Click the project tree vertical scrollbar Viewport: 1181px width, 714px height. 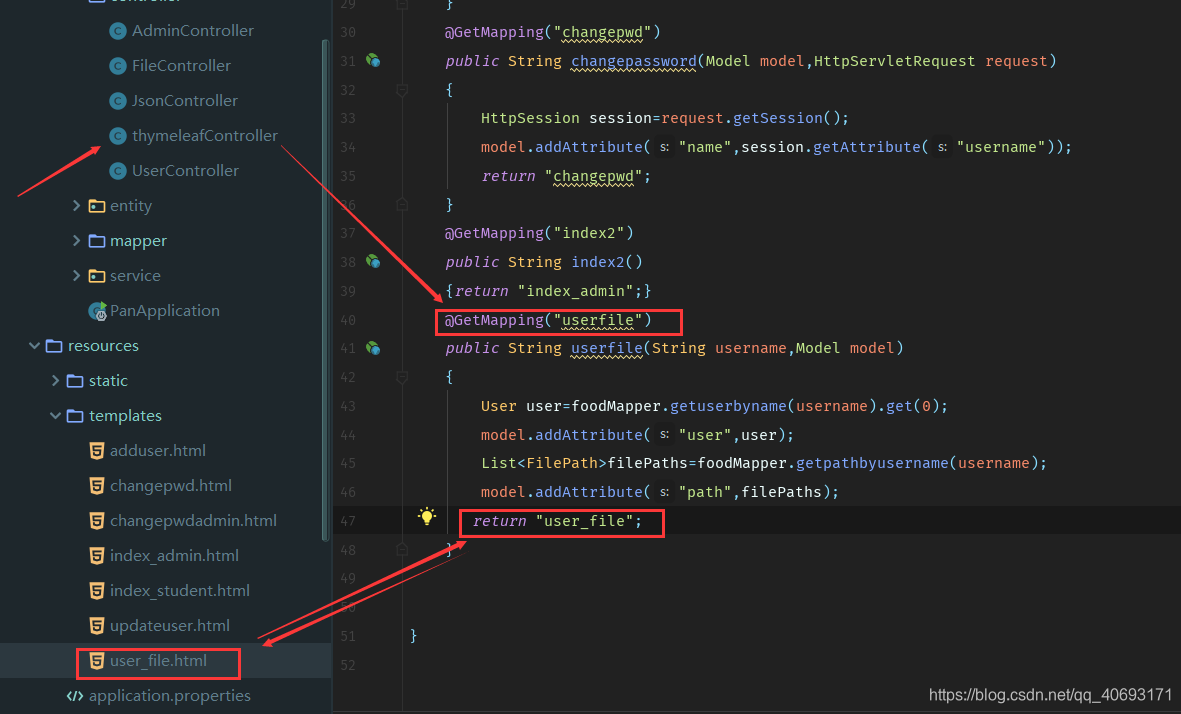[x=325, y=290]
